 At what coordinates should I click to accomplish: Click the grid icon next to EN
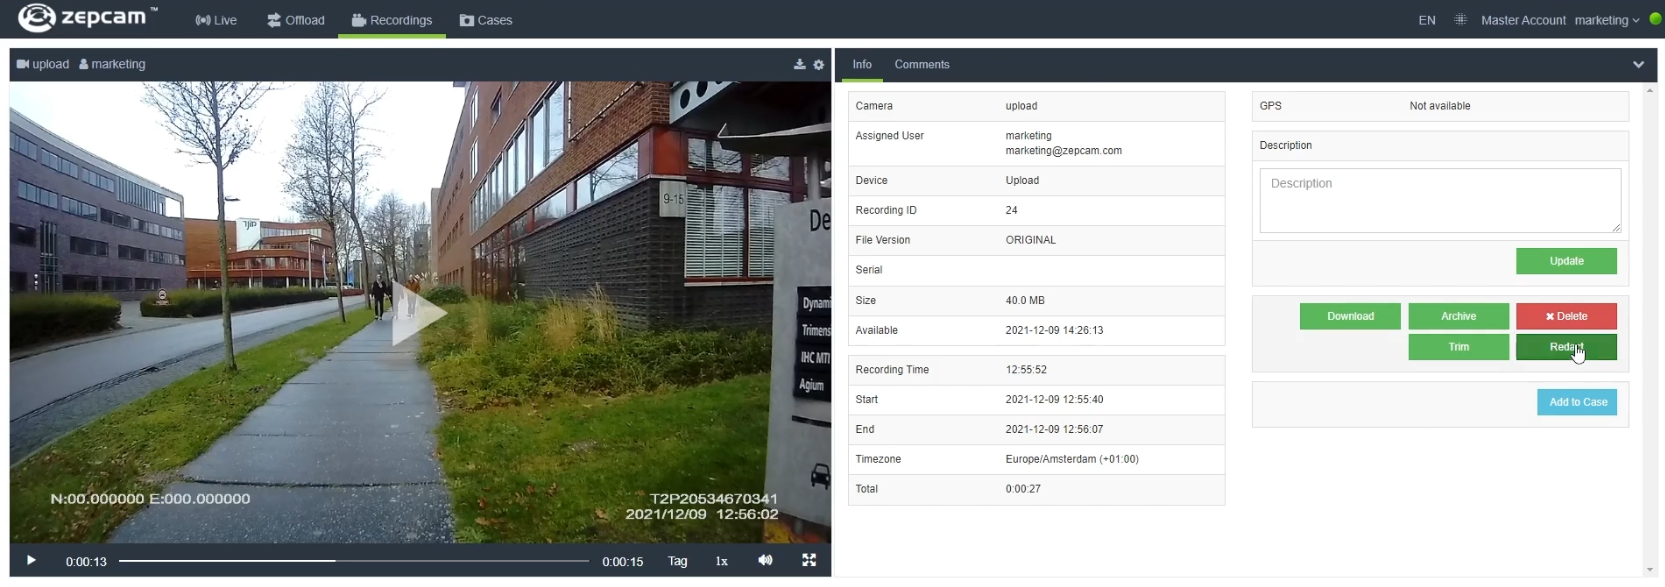pyautogui.click(x=1461, y=19)
